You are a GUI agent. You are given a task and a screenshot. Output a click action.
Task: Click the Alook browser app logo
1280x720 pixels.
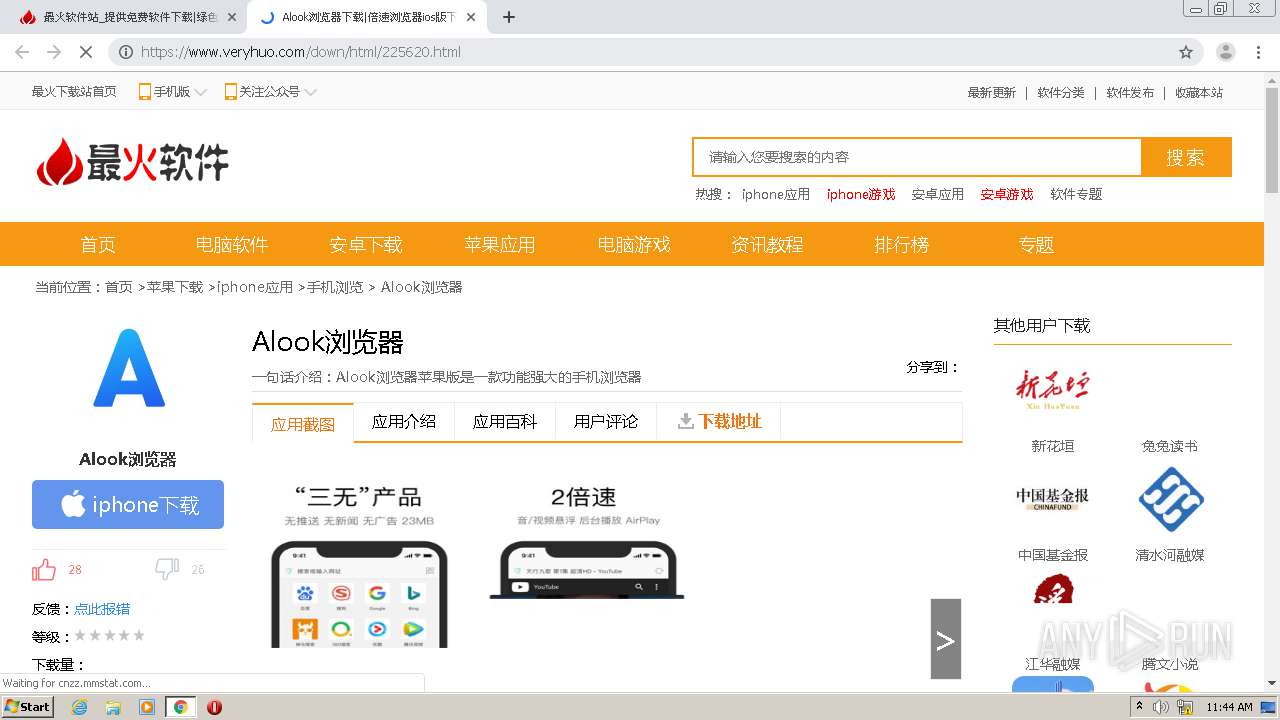pos(128,368)
